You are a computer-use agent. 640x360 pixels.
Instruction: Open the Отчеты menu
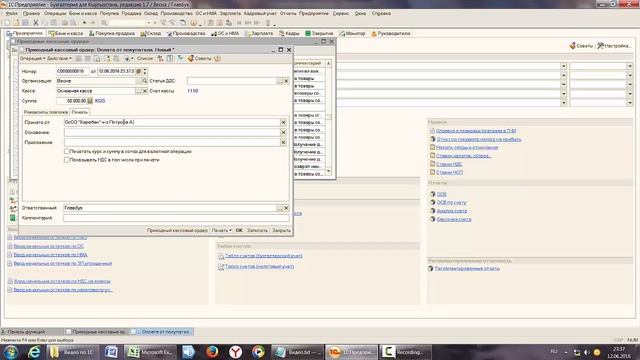coord(288,13)
